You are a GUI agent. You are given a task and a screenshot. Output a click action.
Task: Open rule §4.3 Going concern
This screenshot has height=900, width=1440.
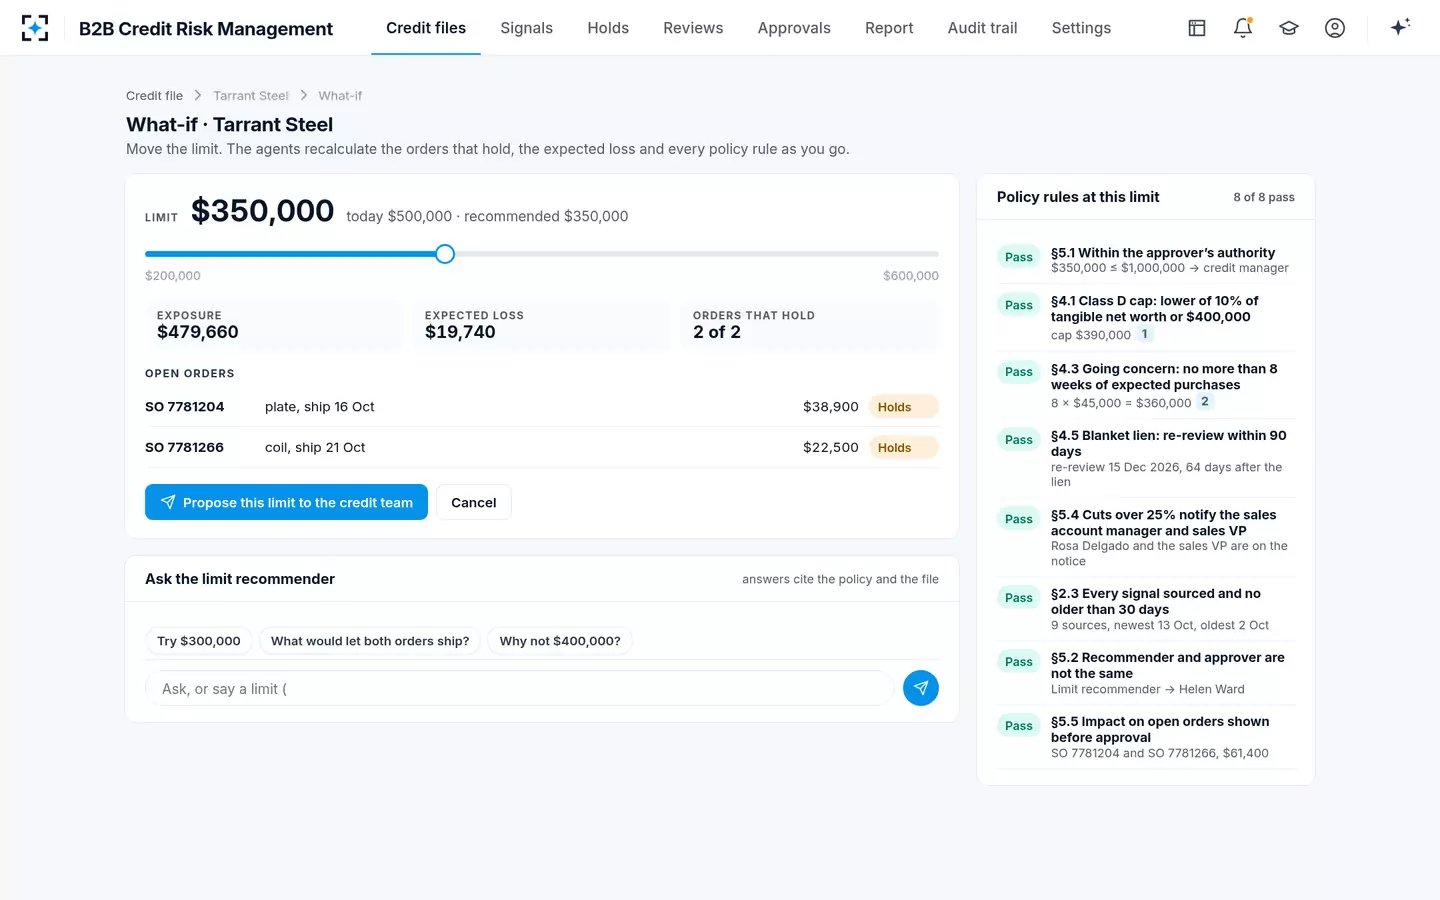click(1146, 386)
